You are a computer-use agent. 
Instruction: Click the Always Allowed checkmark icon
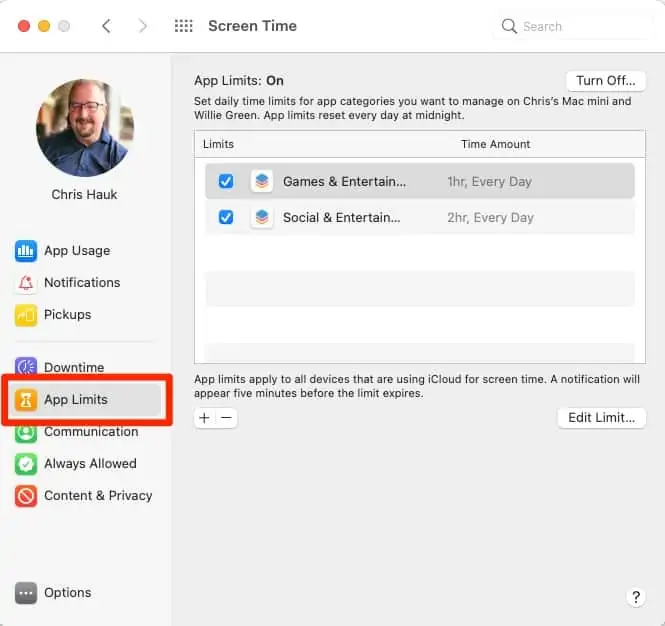pos(26,464)
